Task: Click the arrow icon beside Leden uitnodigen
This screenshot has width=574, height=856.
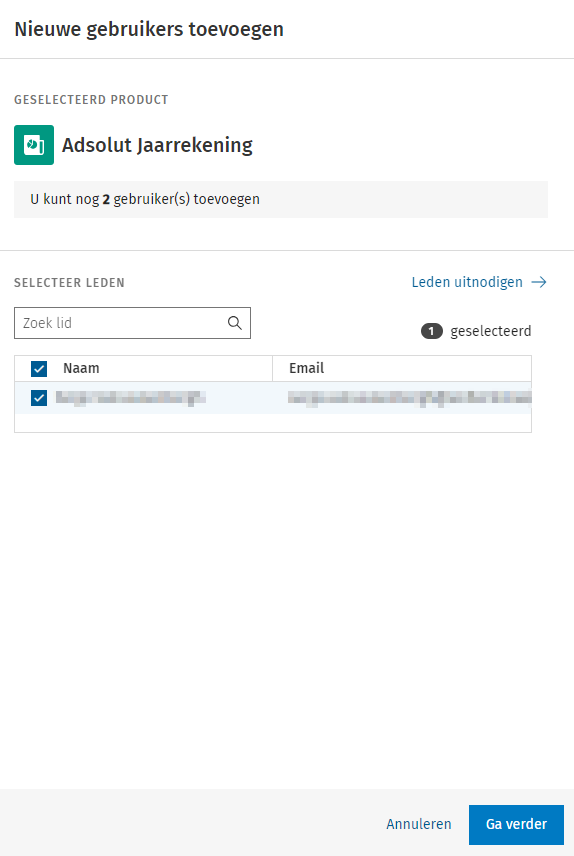Action: click(x=539, y=282)
